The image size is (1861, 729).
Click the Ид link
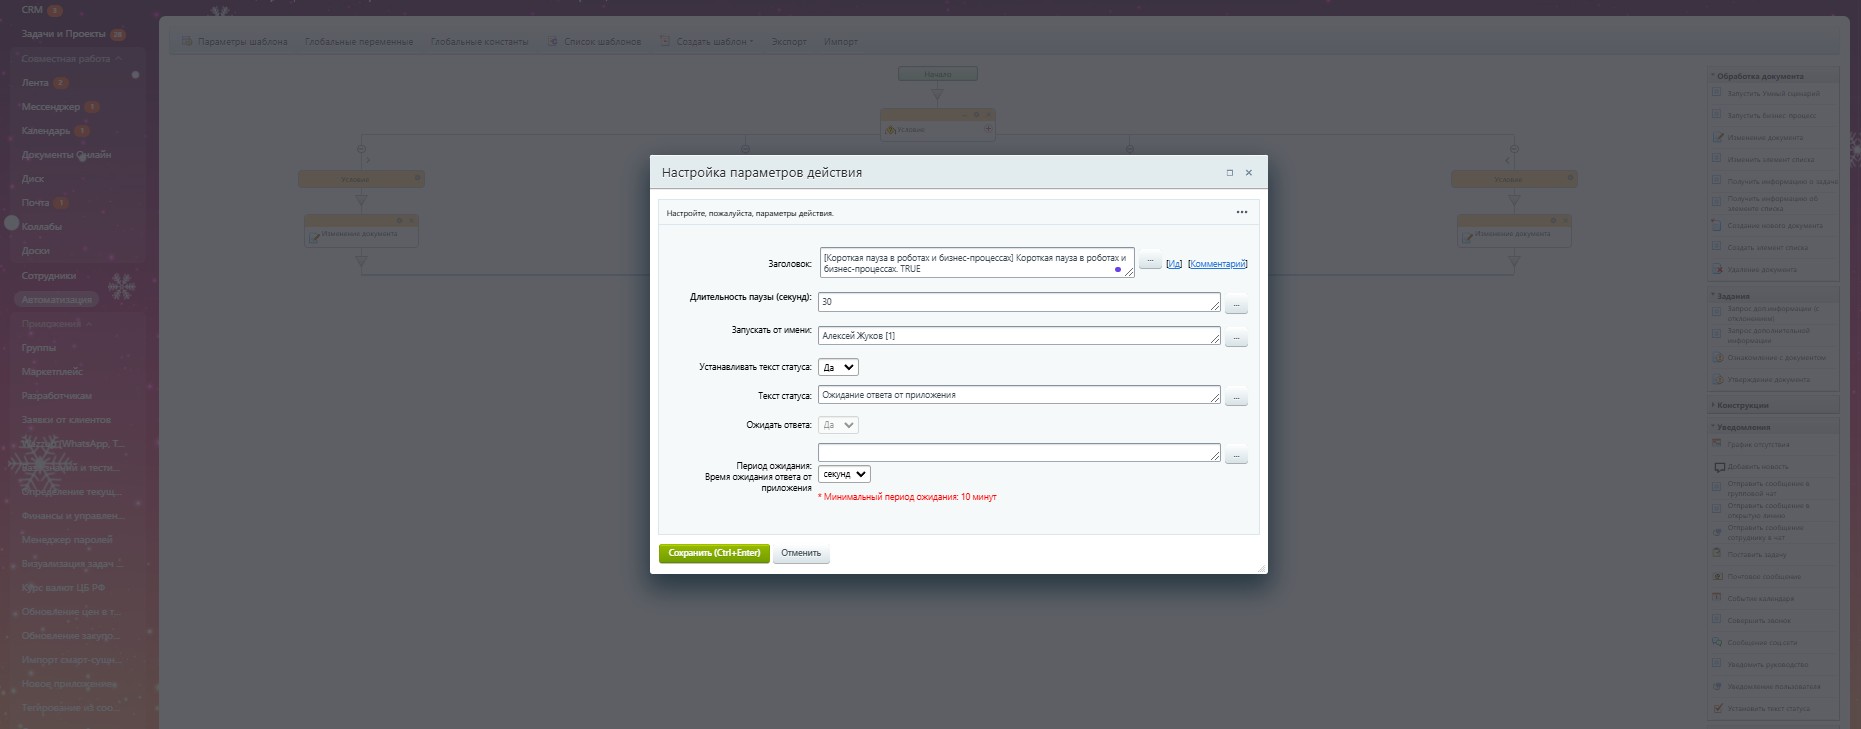coord(1174,264)
